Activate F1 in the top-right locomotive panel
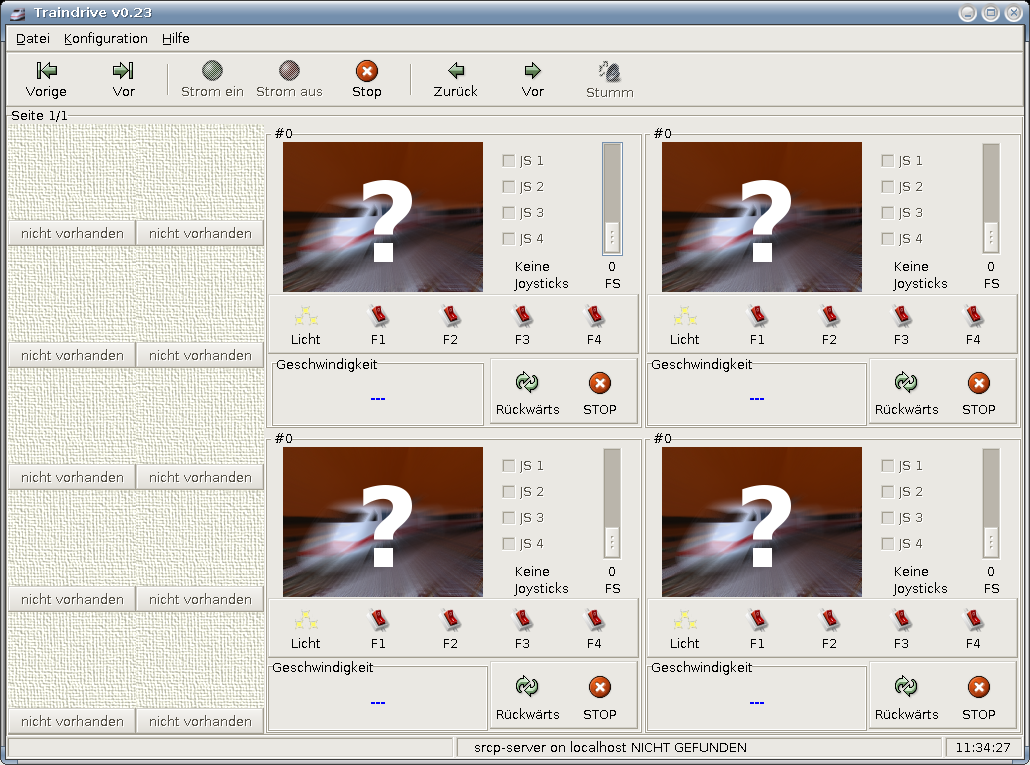1030x765 pixels. pos(757,318)
